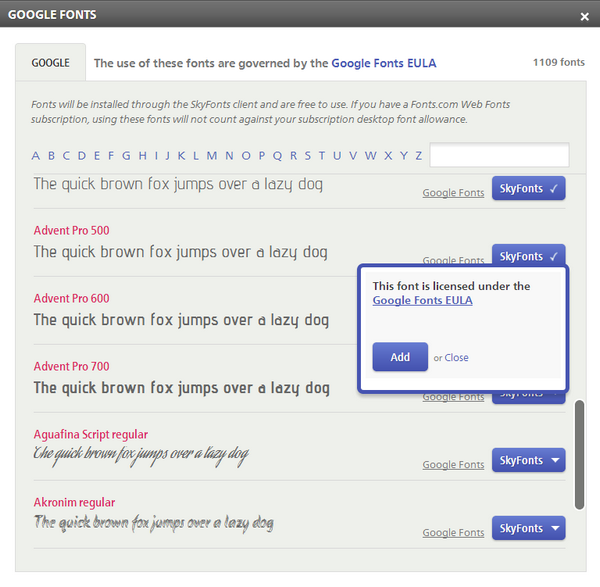
Task: Click the Advent Pro 700 sample text
Action: [x=182, y=388]
